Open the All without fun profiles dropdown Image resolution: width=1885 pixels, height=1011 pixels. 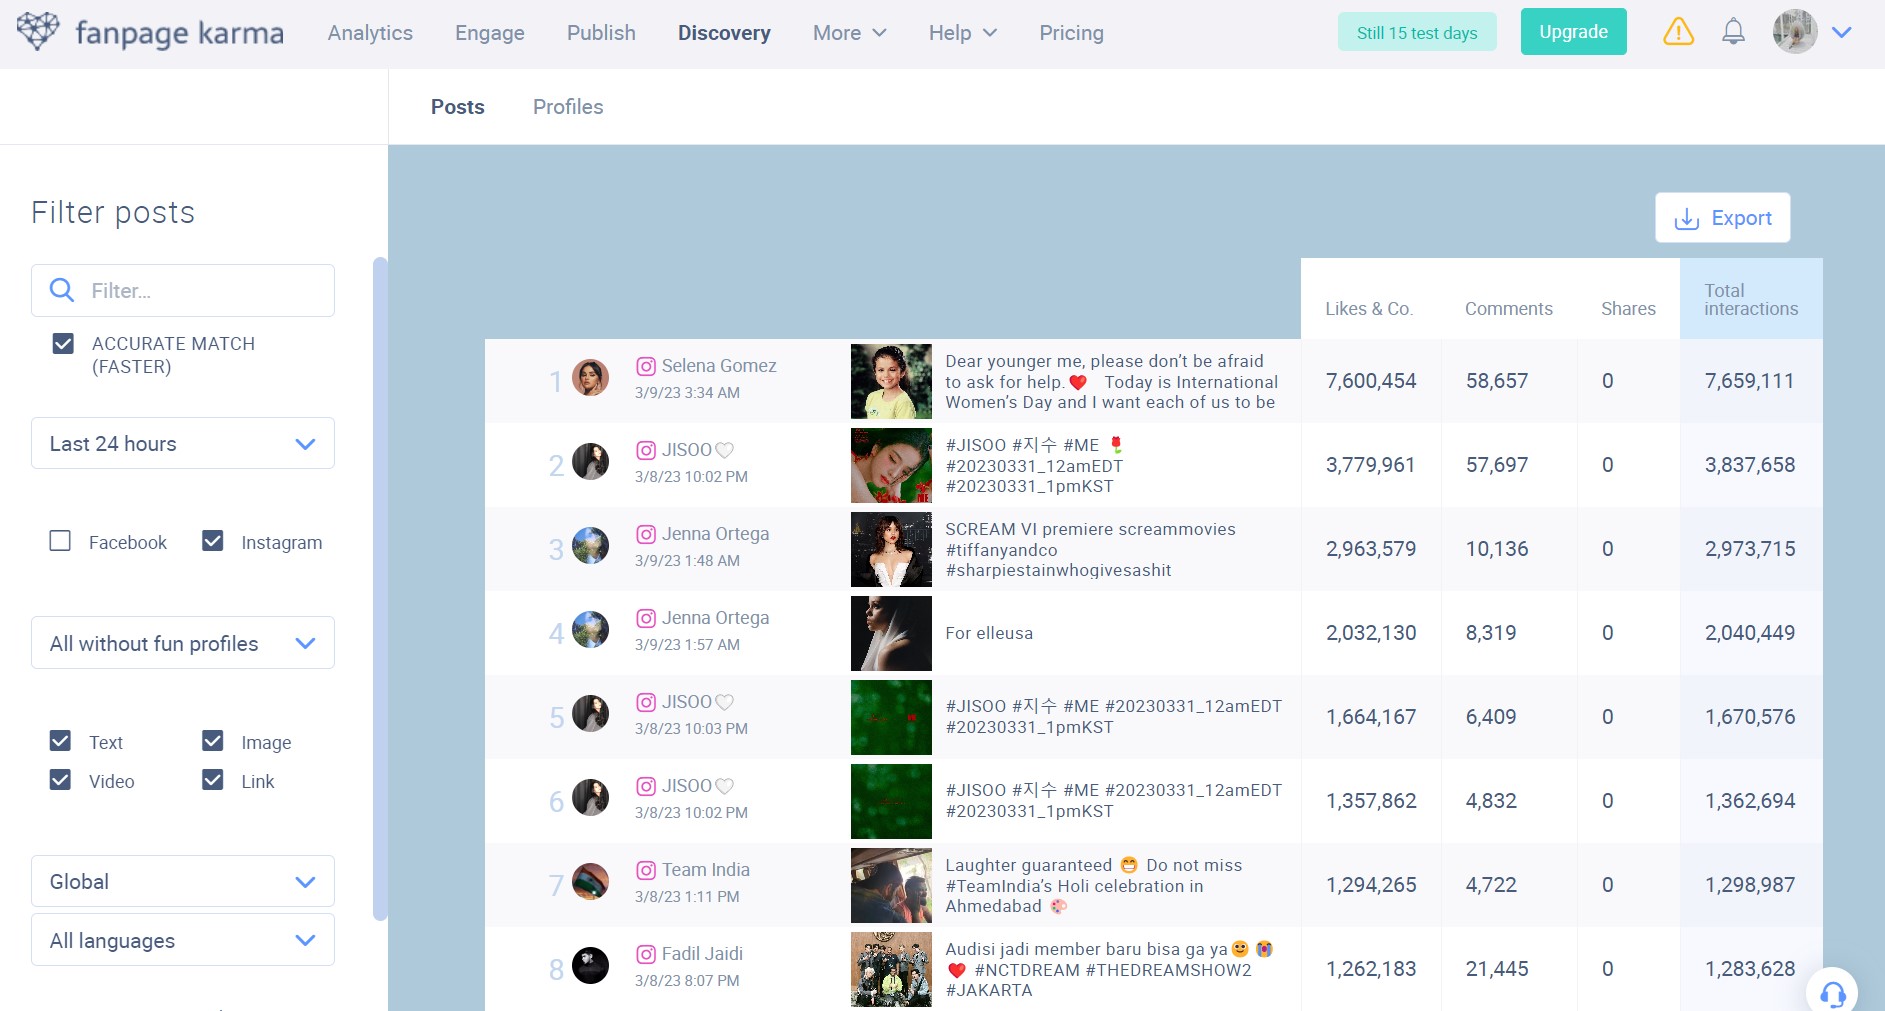[183, 643]
